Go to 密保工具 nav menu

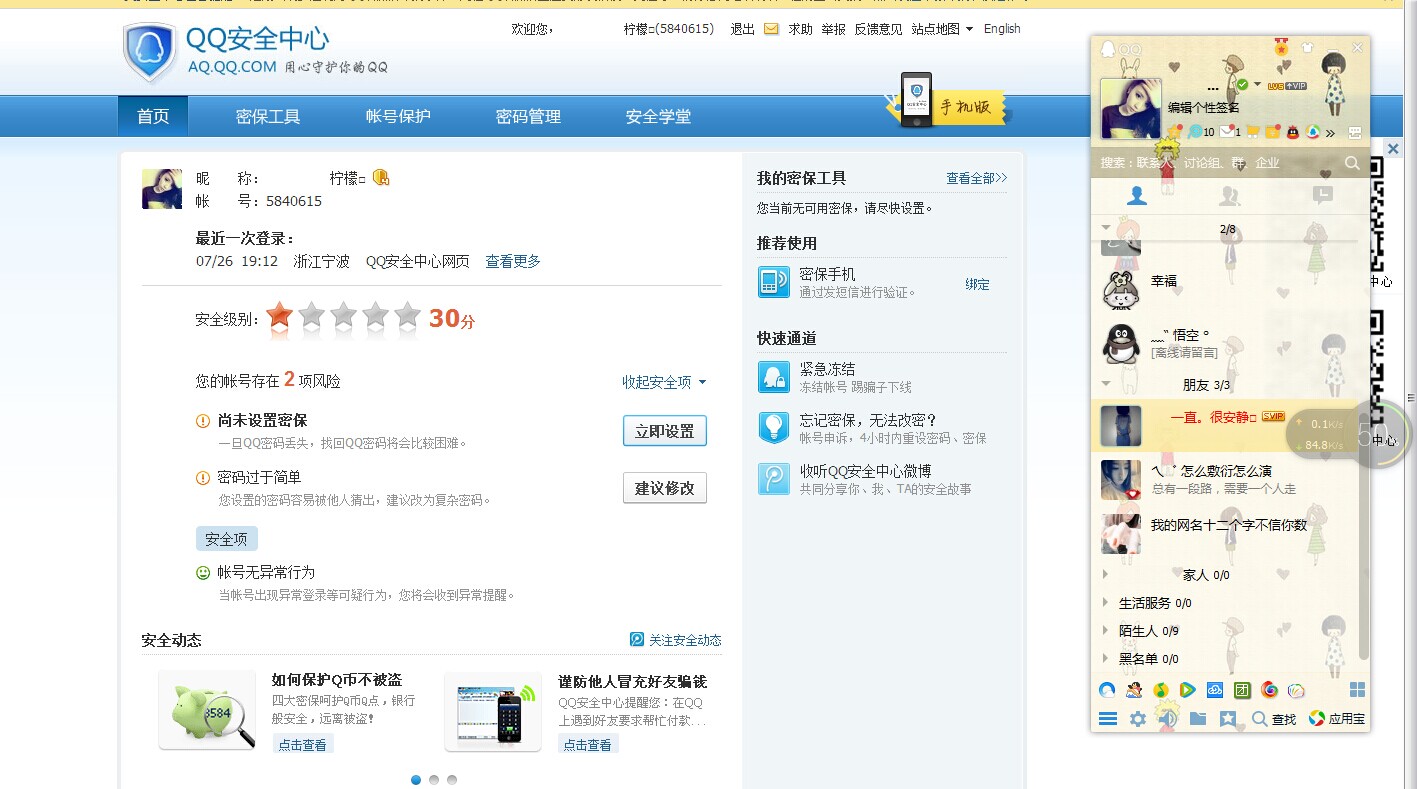coord(268,116)
